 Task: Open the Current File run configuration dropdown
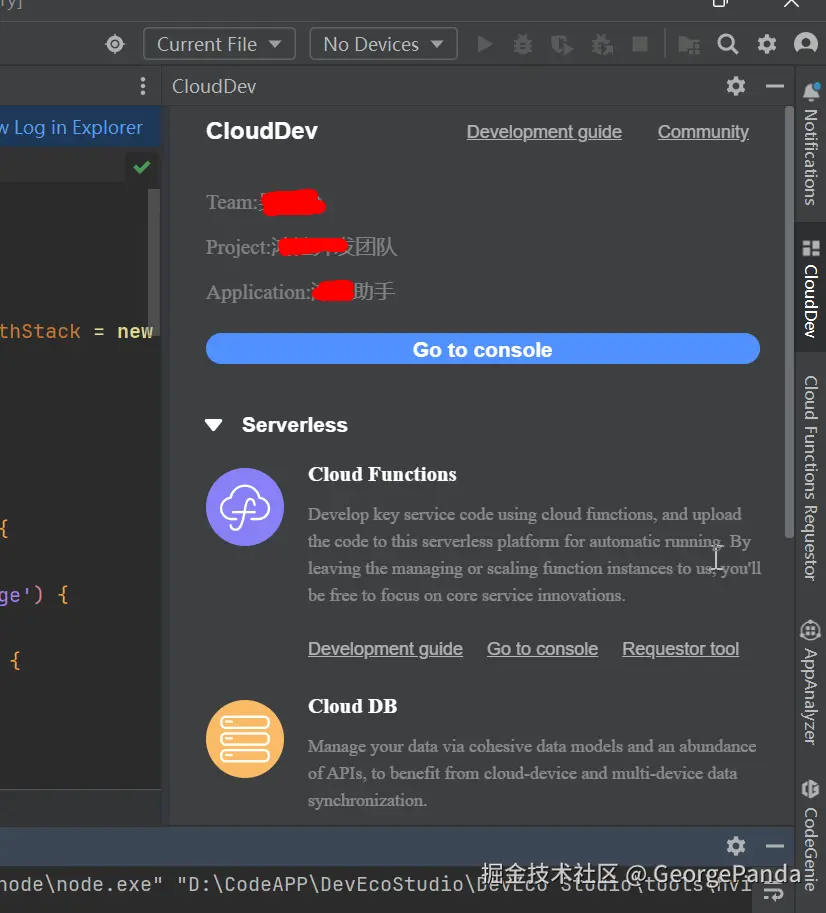pyautogui.click(x=219, y=44)
